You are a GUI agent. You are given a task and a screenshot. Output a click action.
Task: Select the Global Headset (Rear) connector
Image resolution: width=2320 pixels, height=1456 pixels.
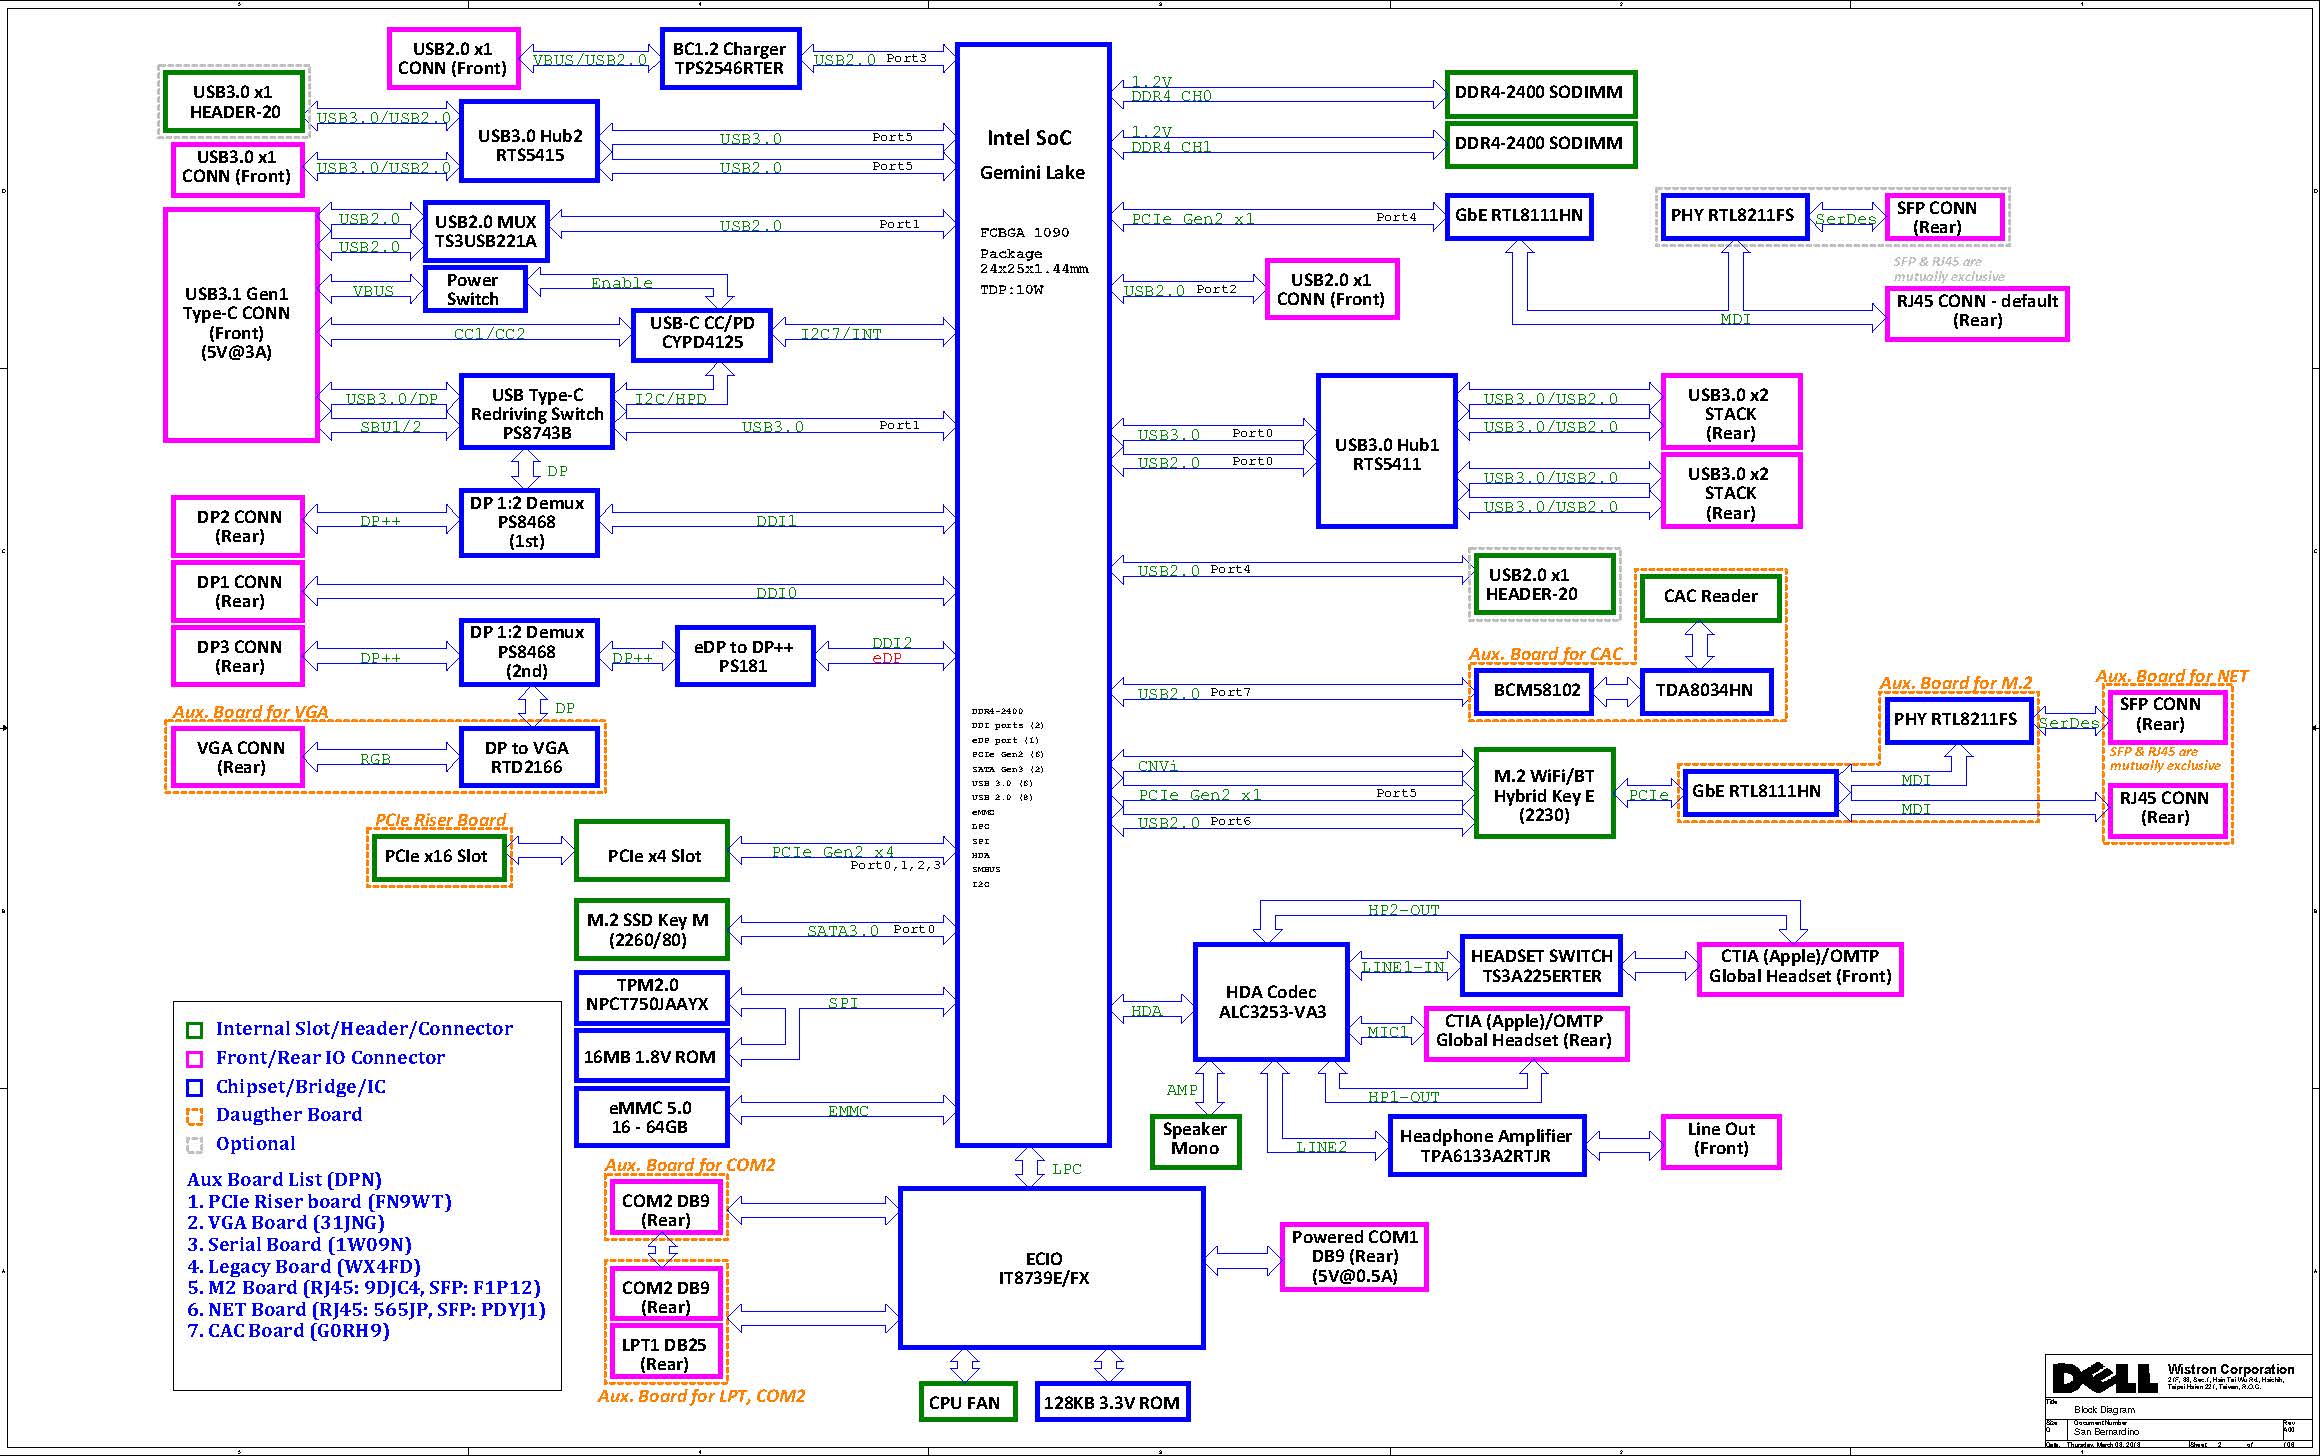[x=1525, y=1032]
